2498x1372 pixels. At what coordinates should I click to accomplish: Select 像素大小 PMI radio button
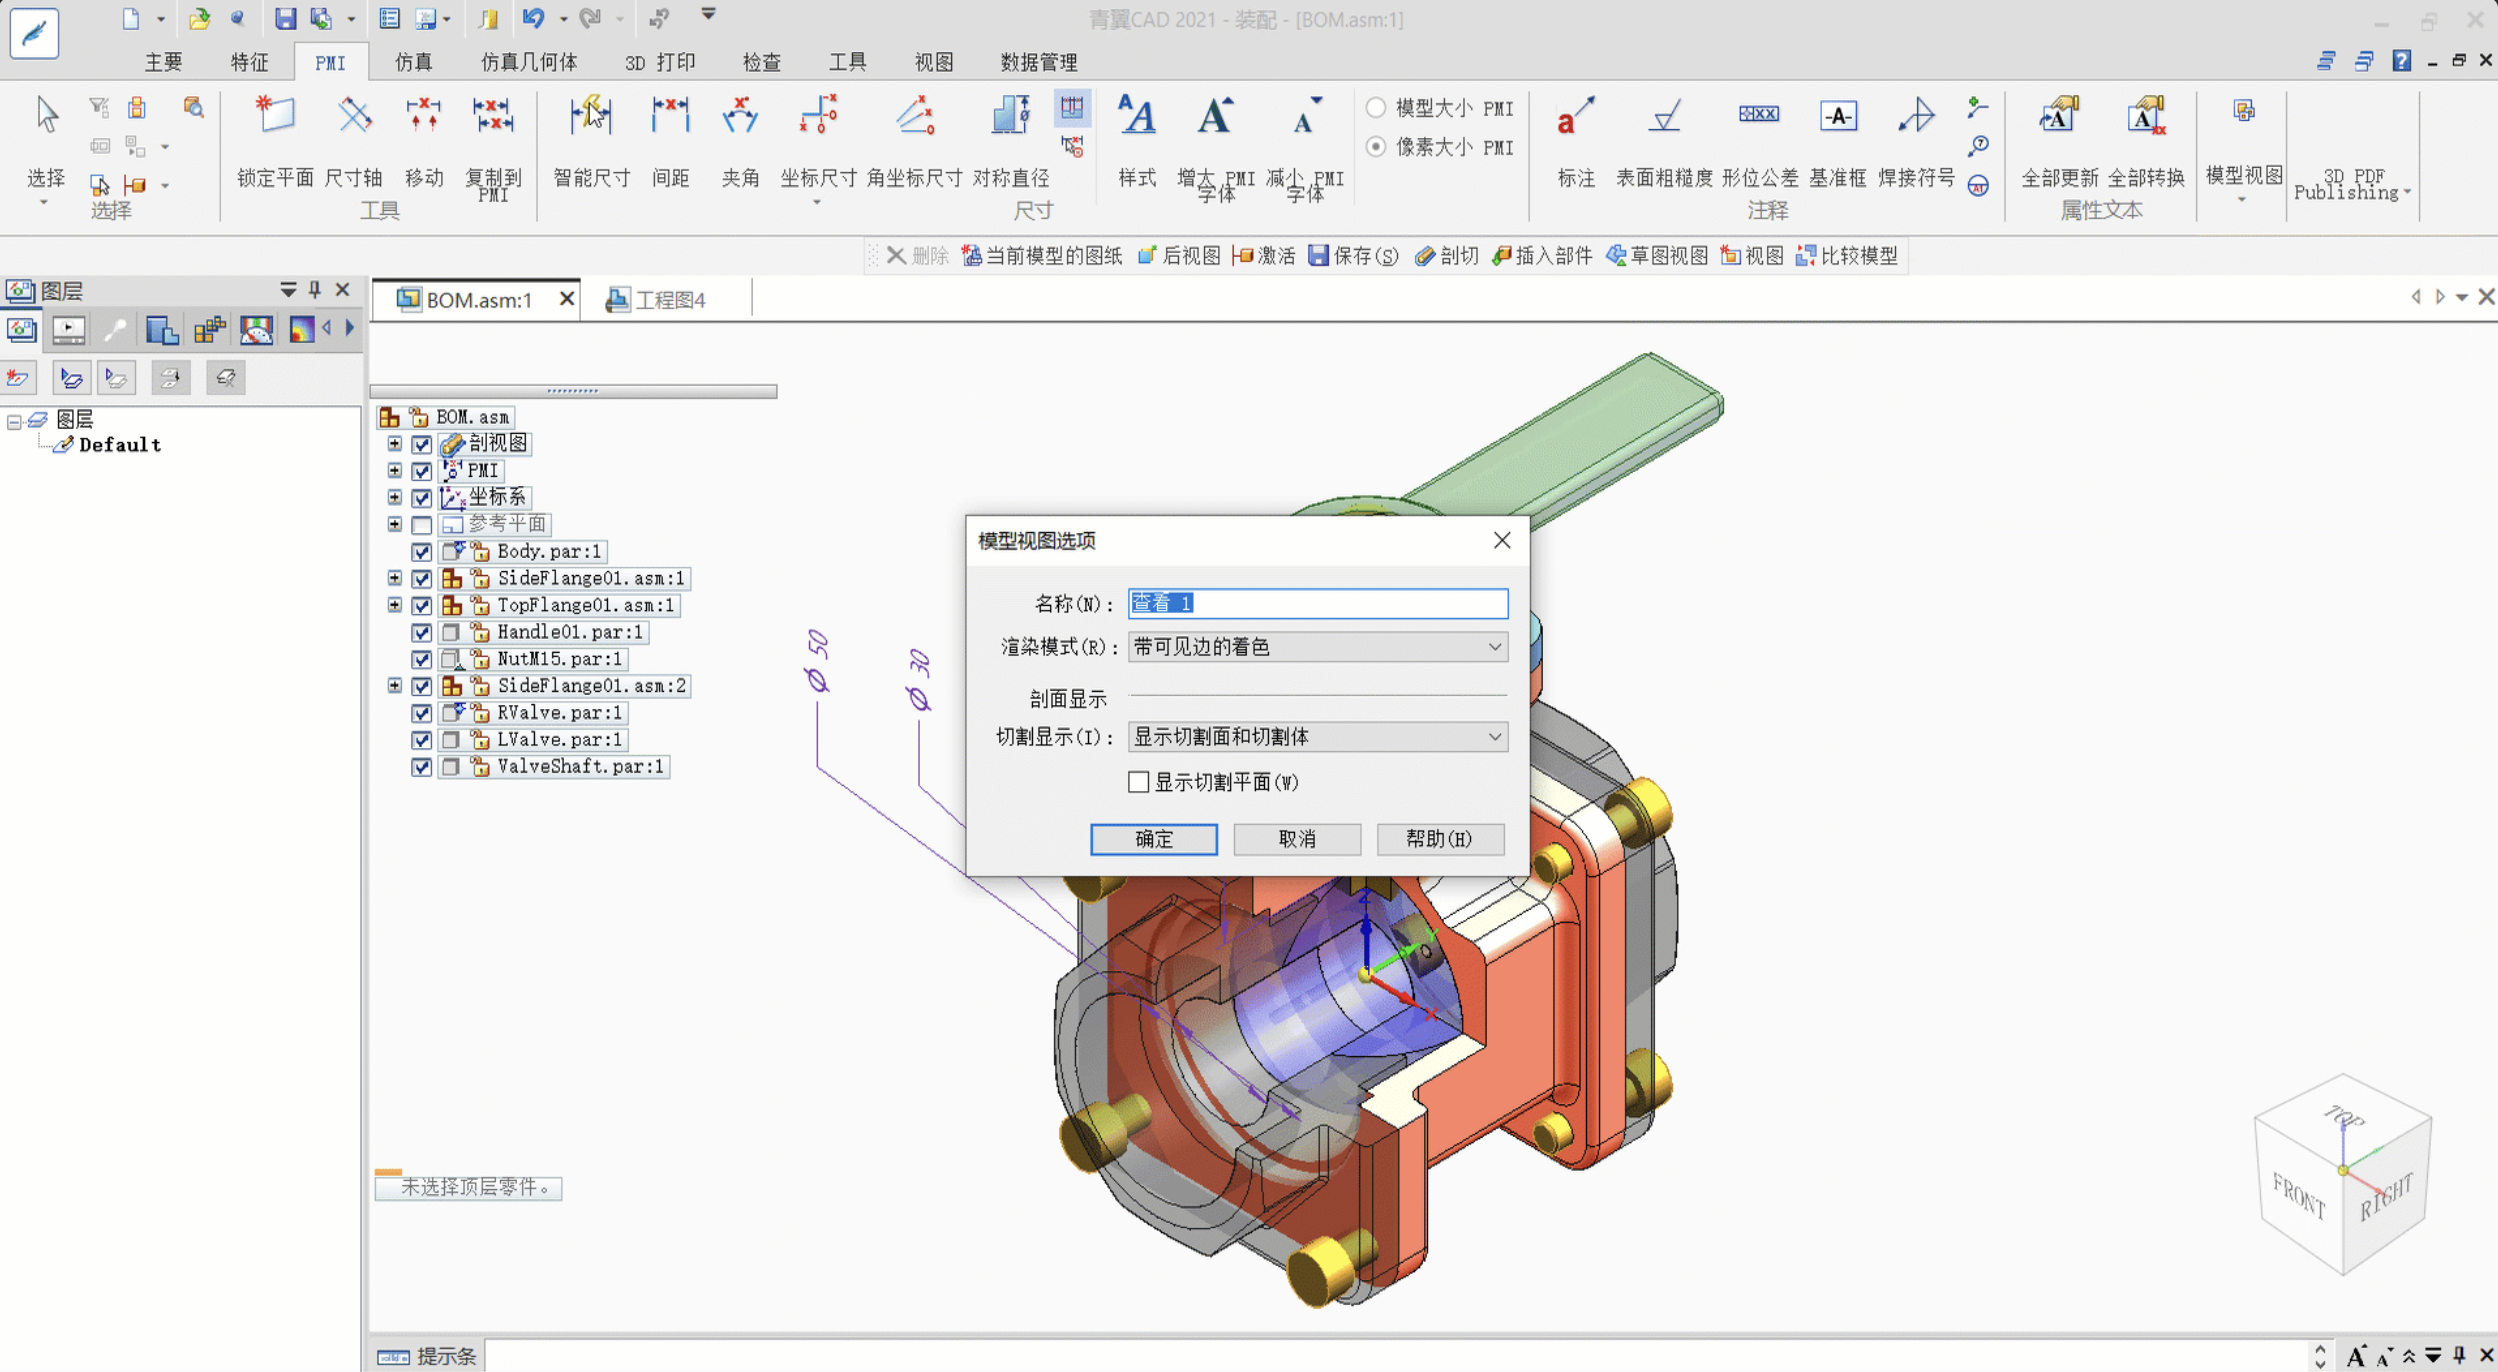pos(1377,146)
